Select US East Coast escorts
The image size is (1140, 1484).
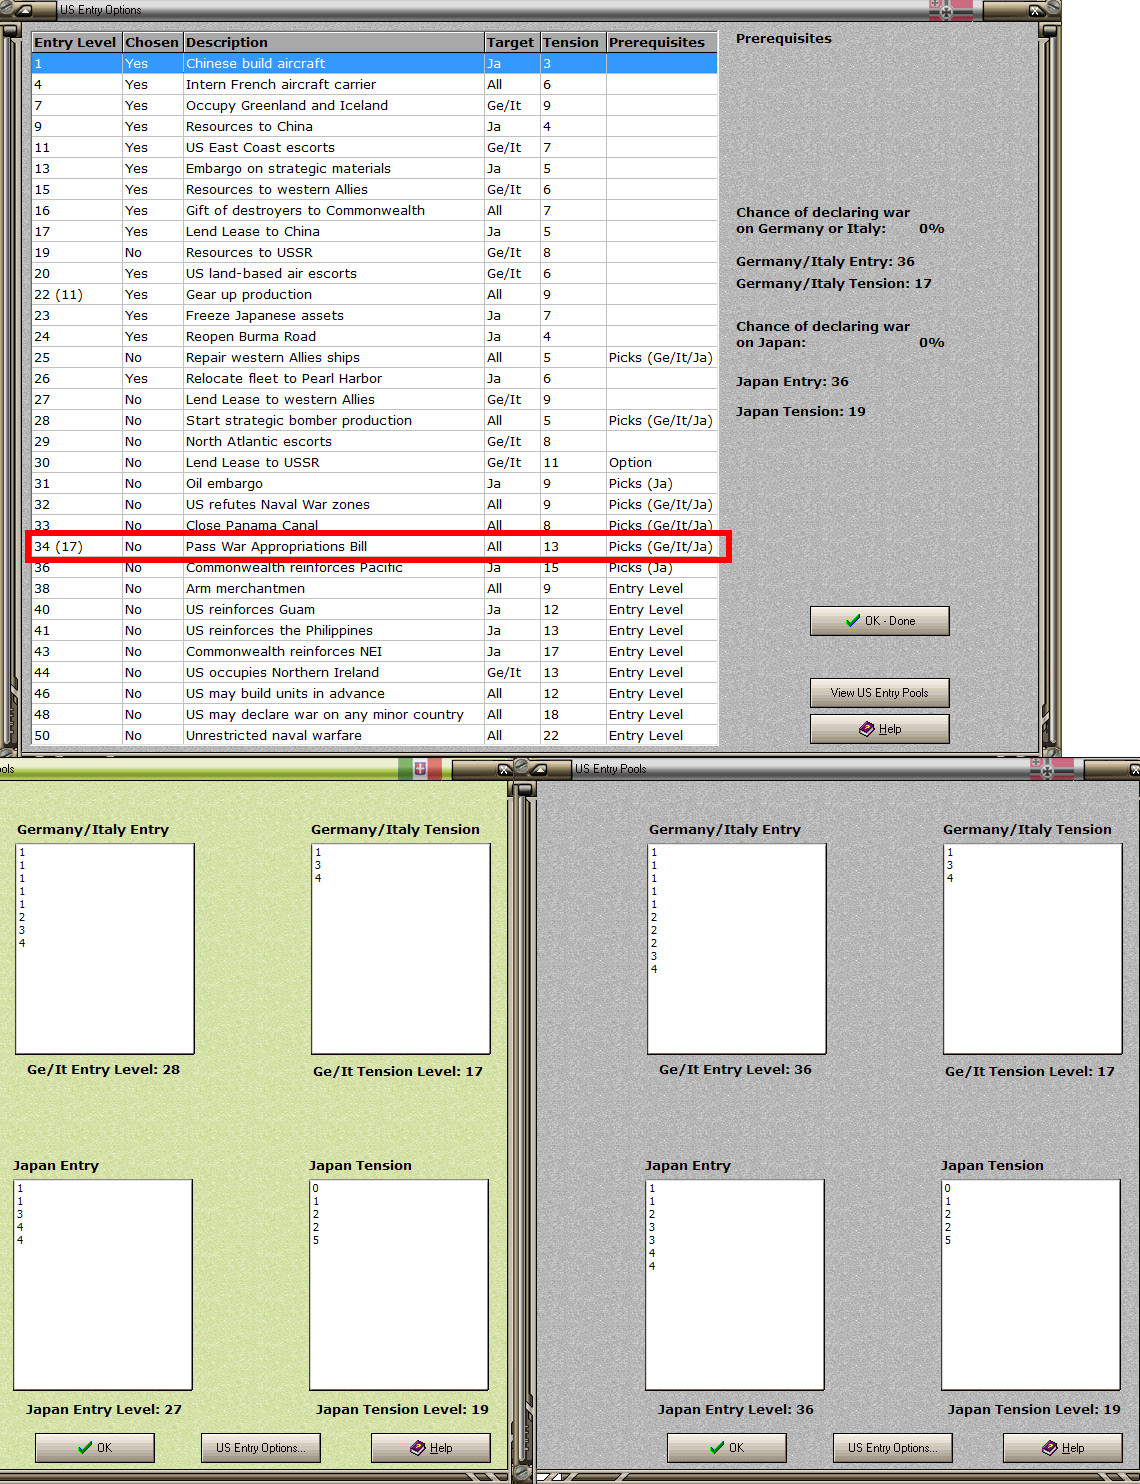pyautogui.click(x=374, y=147)
